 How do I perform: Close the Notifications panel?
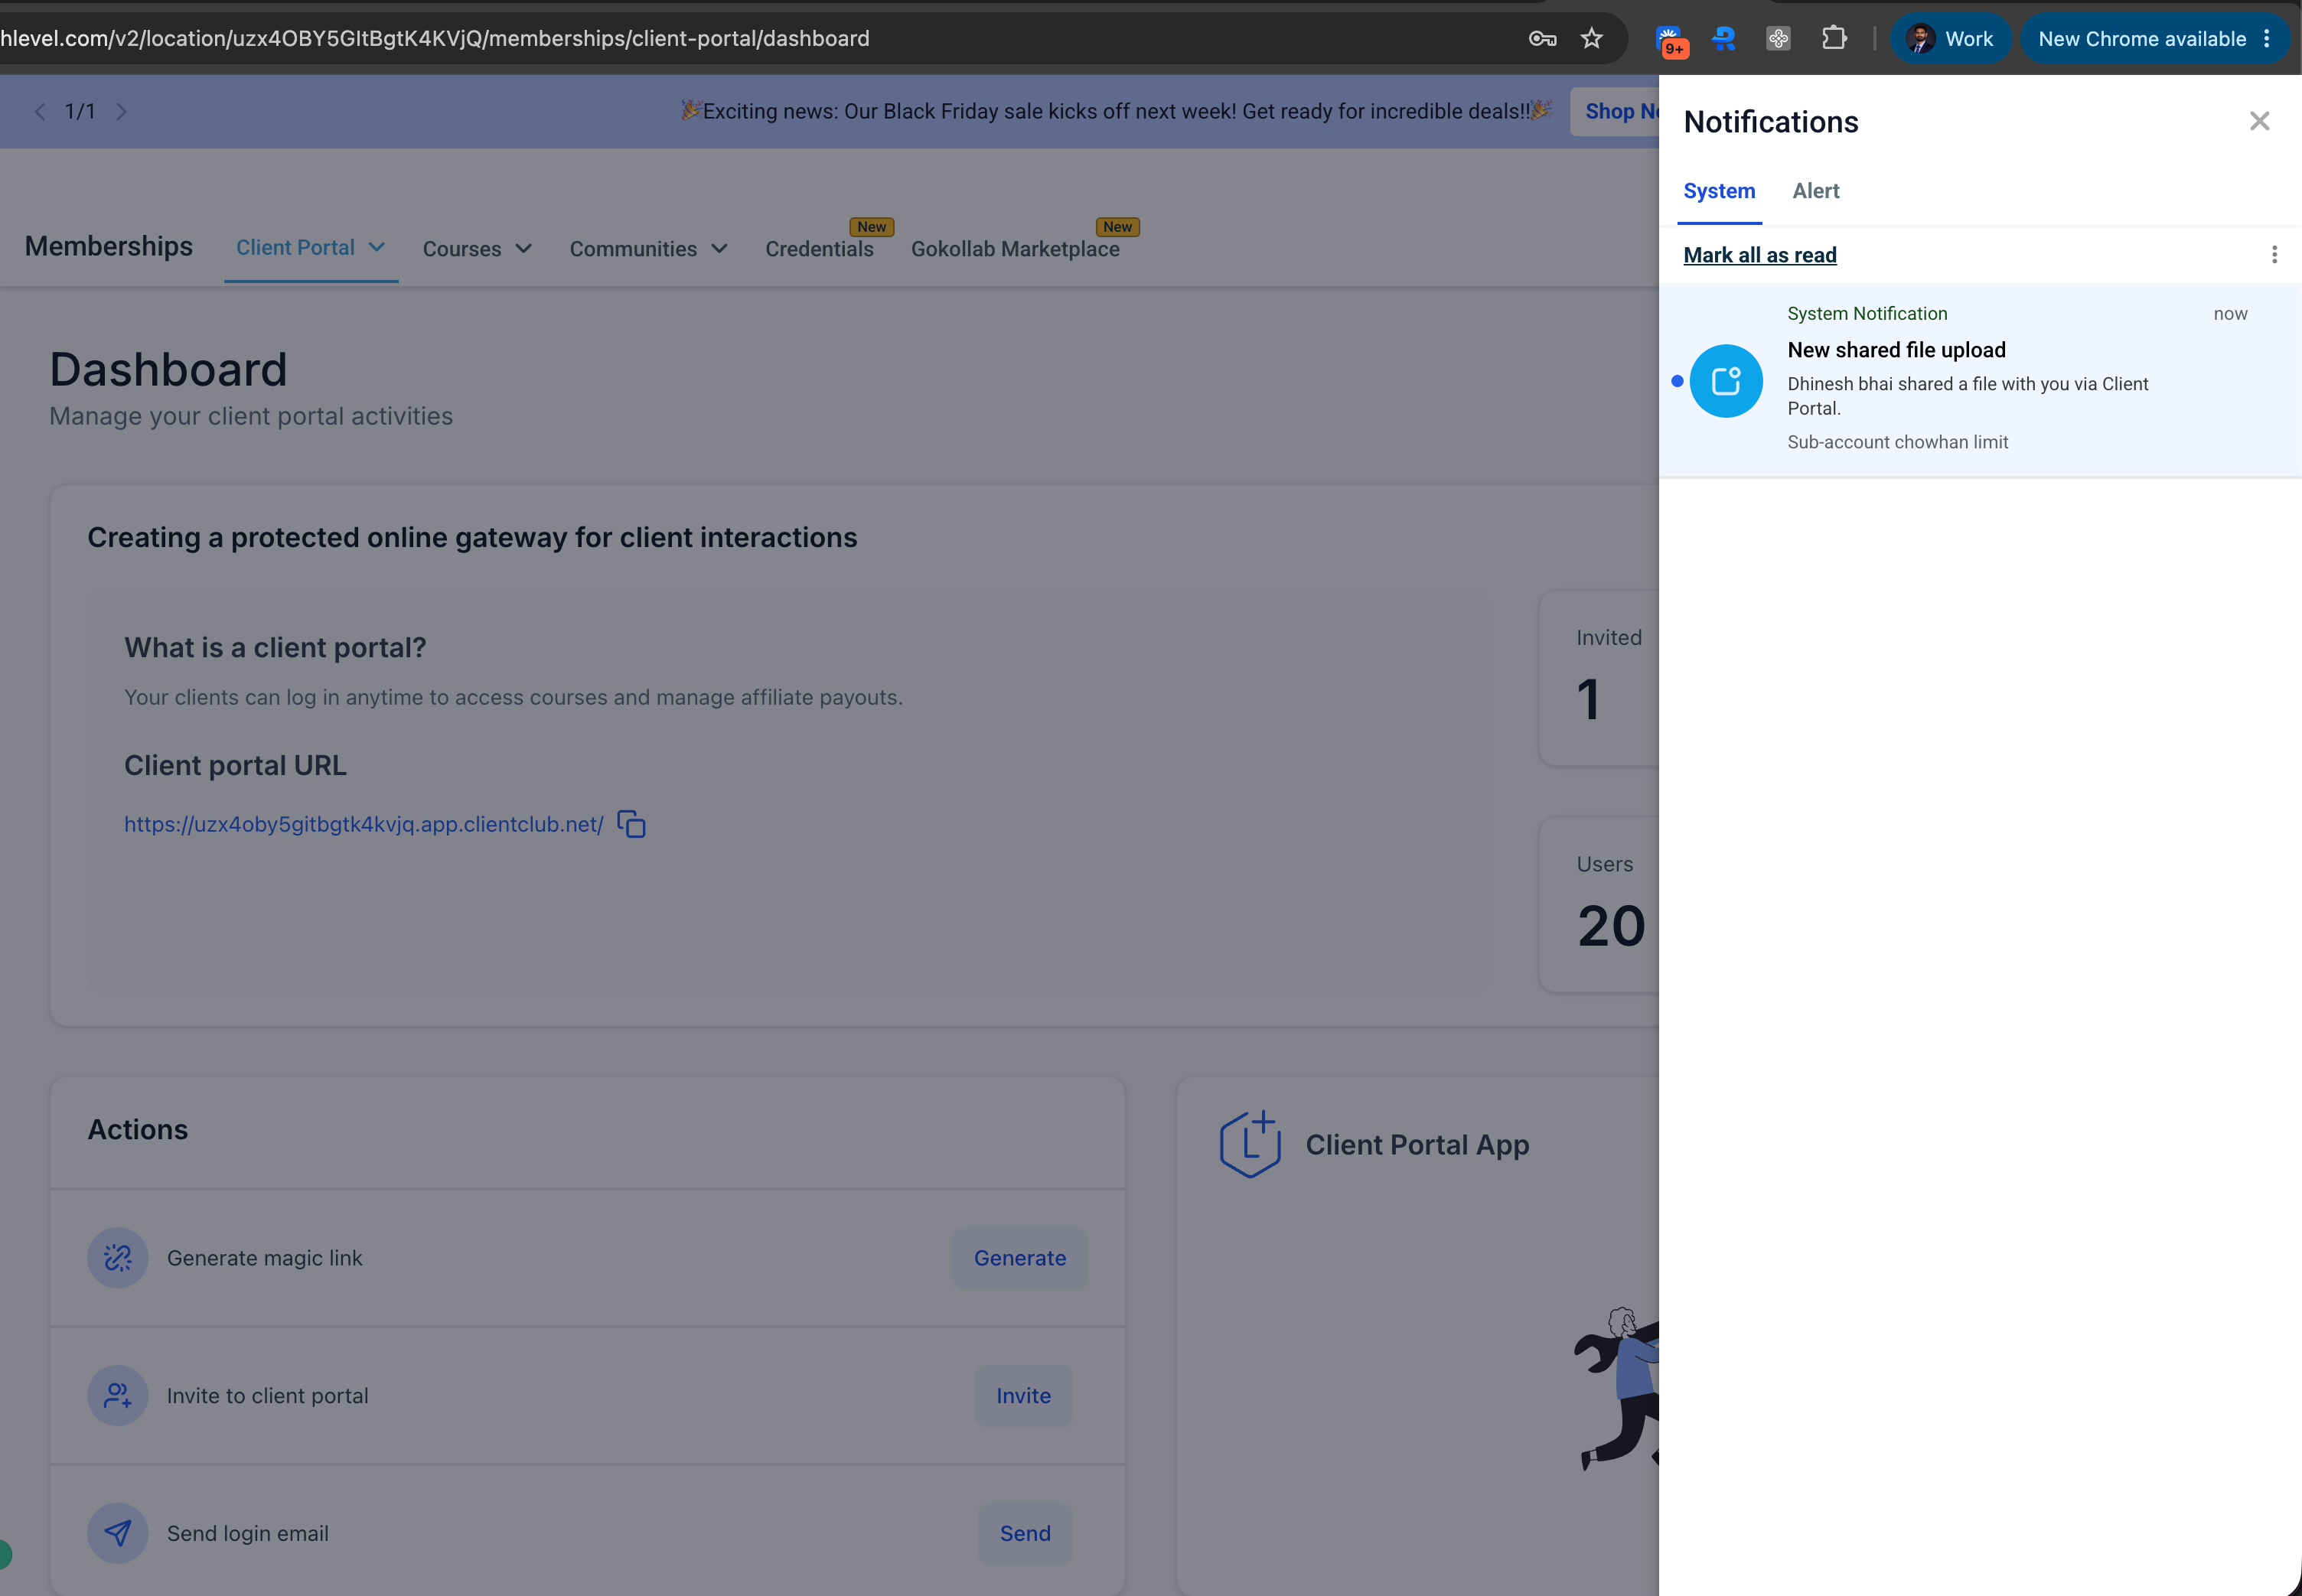[2259, 121]
